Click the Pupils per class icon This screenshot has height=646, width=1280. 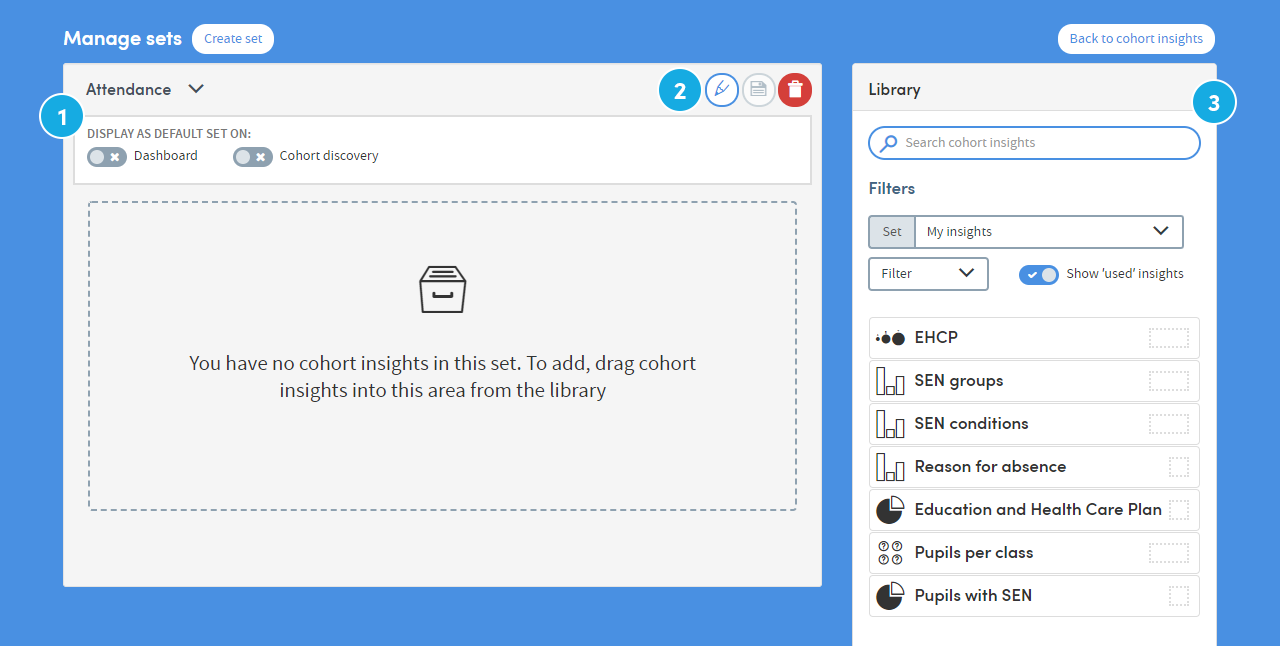coord(890,553)
